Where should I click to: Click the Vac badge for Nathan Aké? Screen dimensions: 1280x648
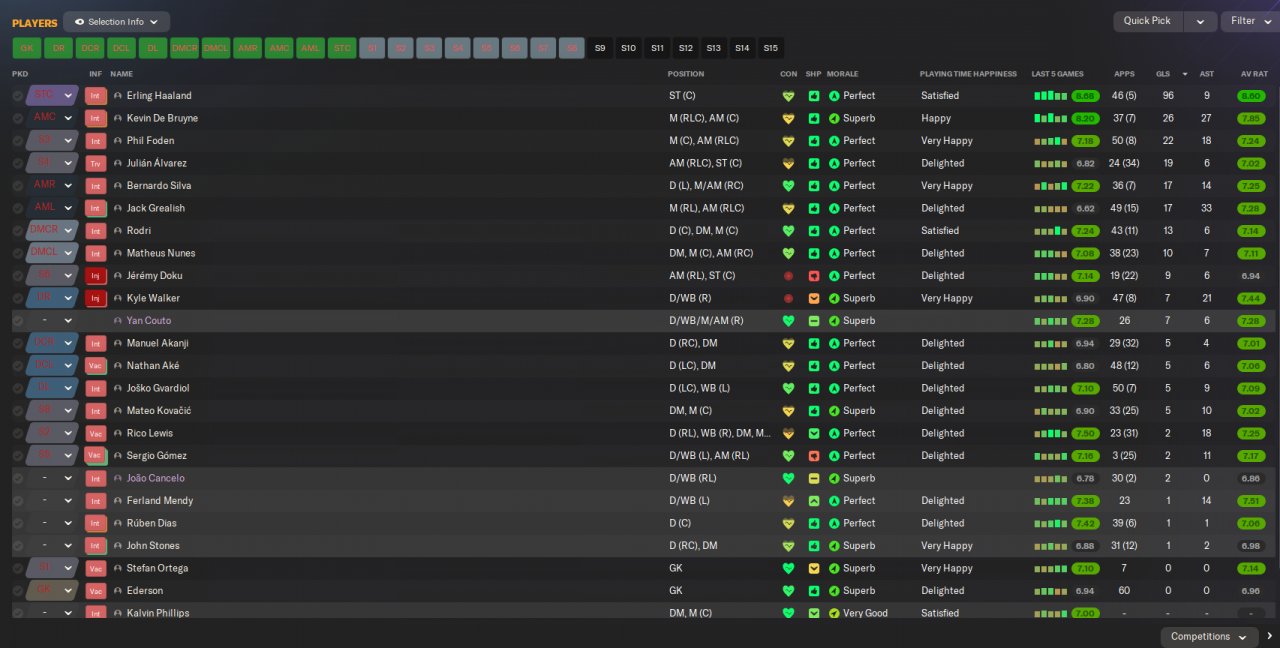tap(95, 366)
